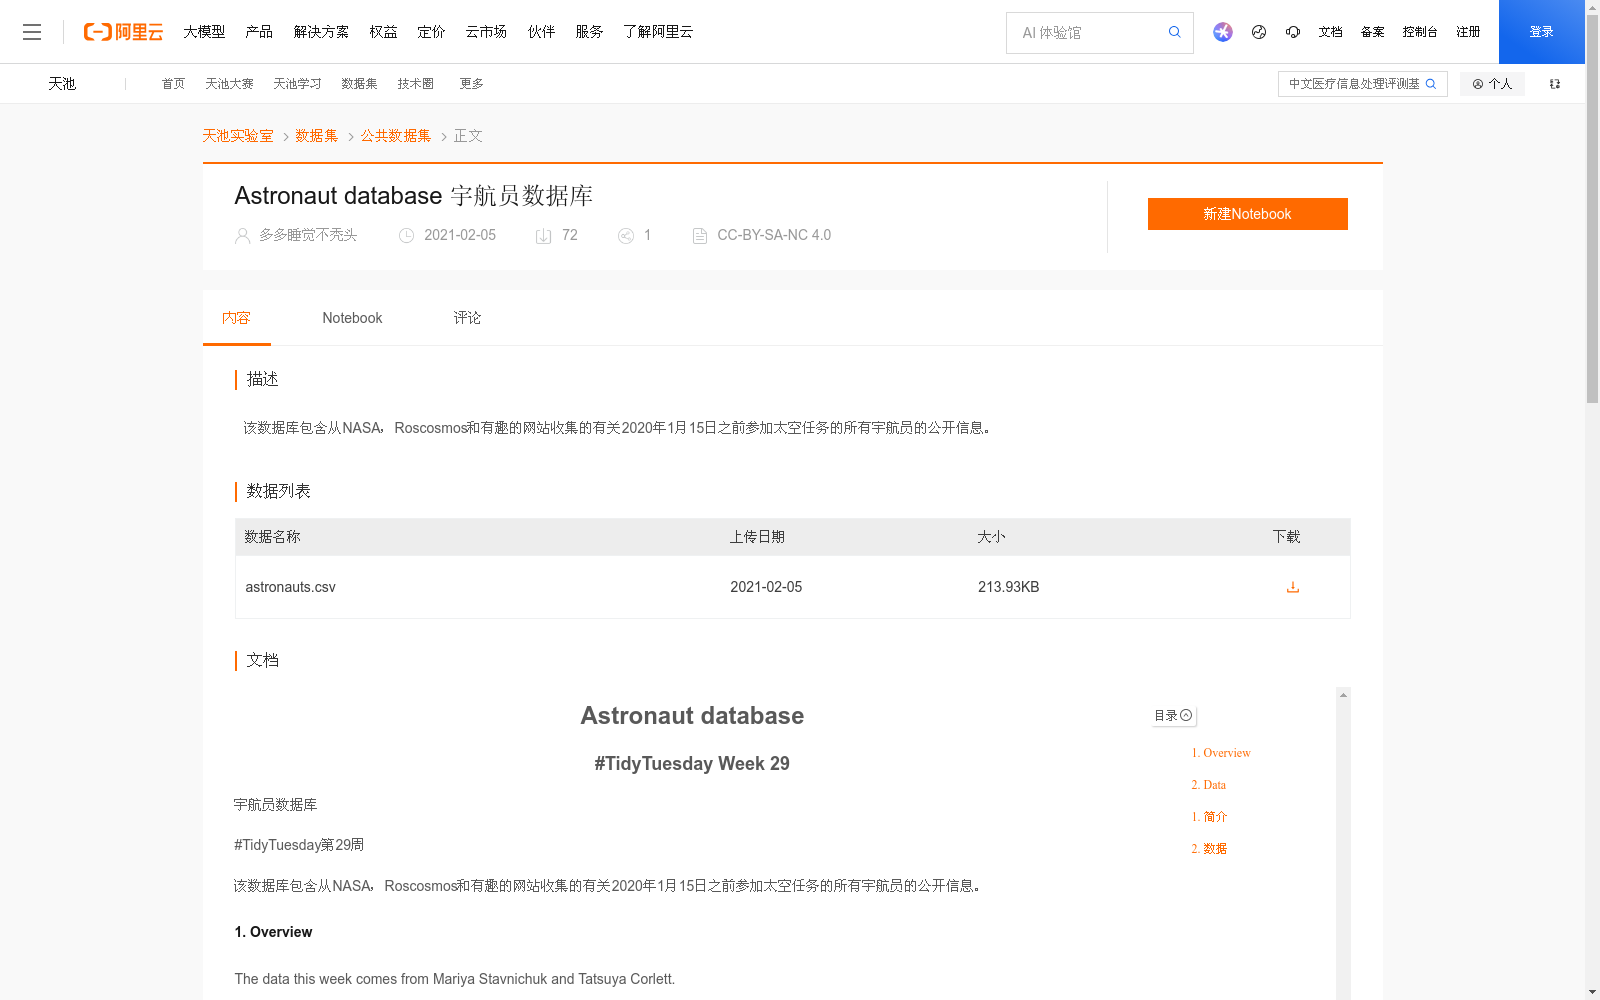This screenshot has height=1000, width=1600.
Task: Click the 'Astronaut database 宇航员数据库' page title
Action: 413,196
